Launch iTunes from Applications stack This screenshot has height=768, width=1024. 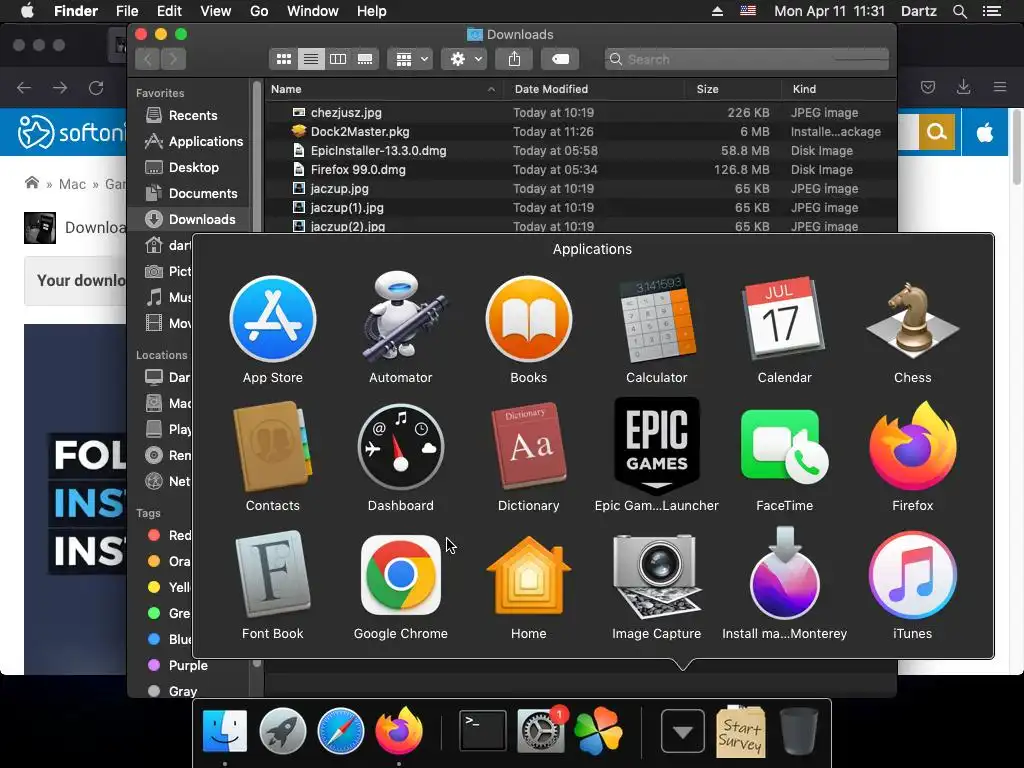click(912, 575)
